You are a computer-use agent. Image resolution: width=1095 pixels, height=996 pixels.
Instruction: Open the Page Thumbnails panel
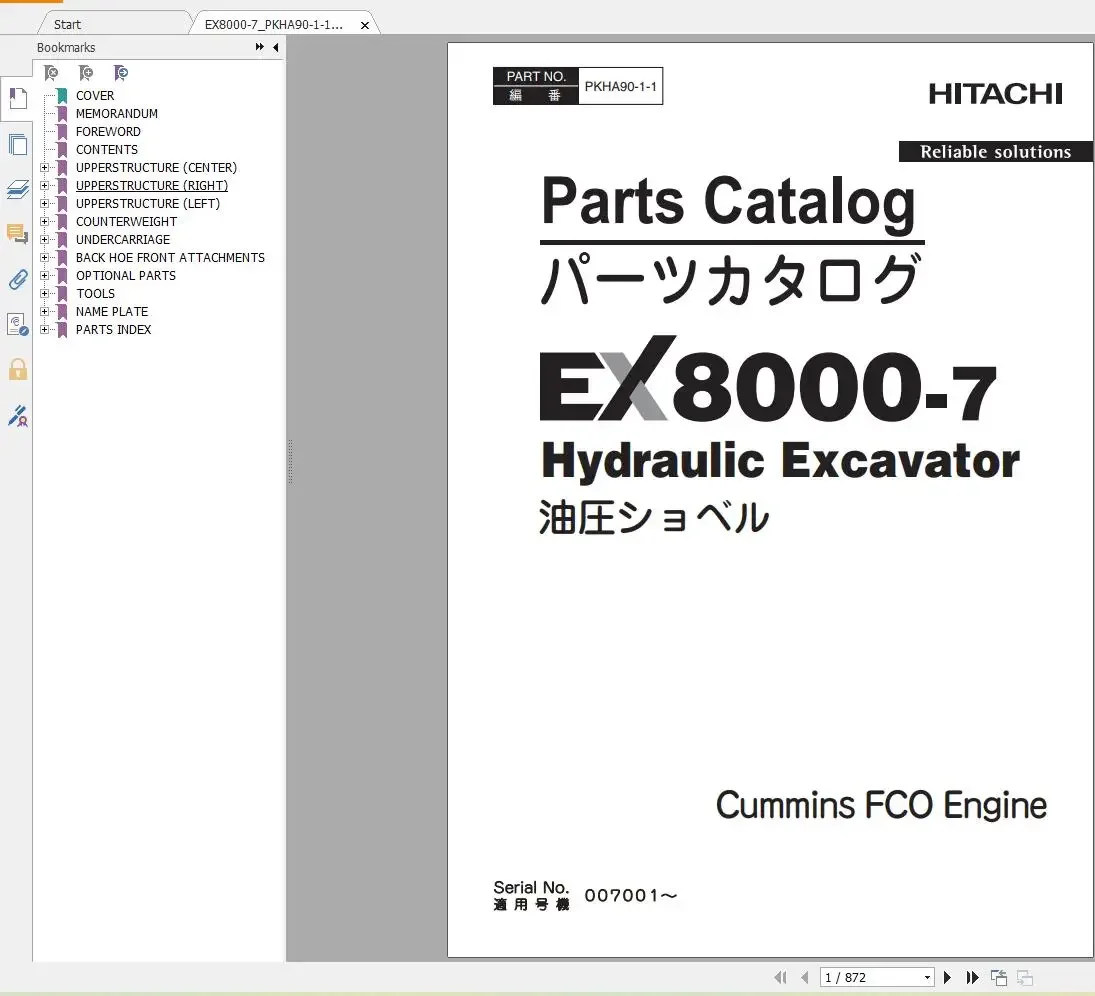pos(17,144)
